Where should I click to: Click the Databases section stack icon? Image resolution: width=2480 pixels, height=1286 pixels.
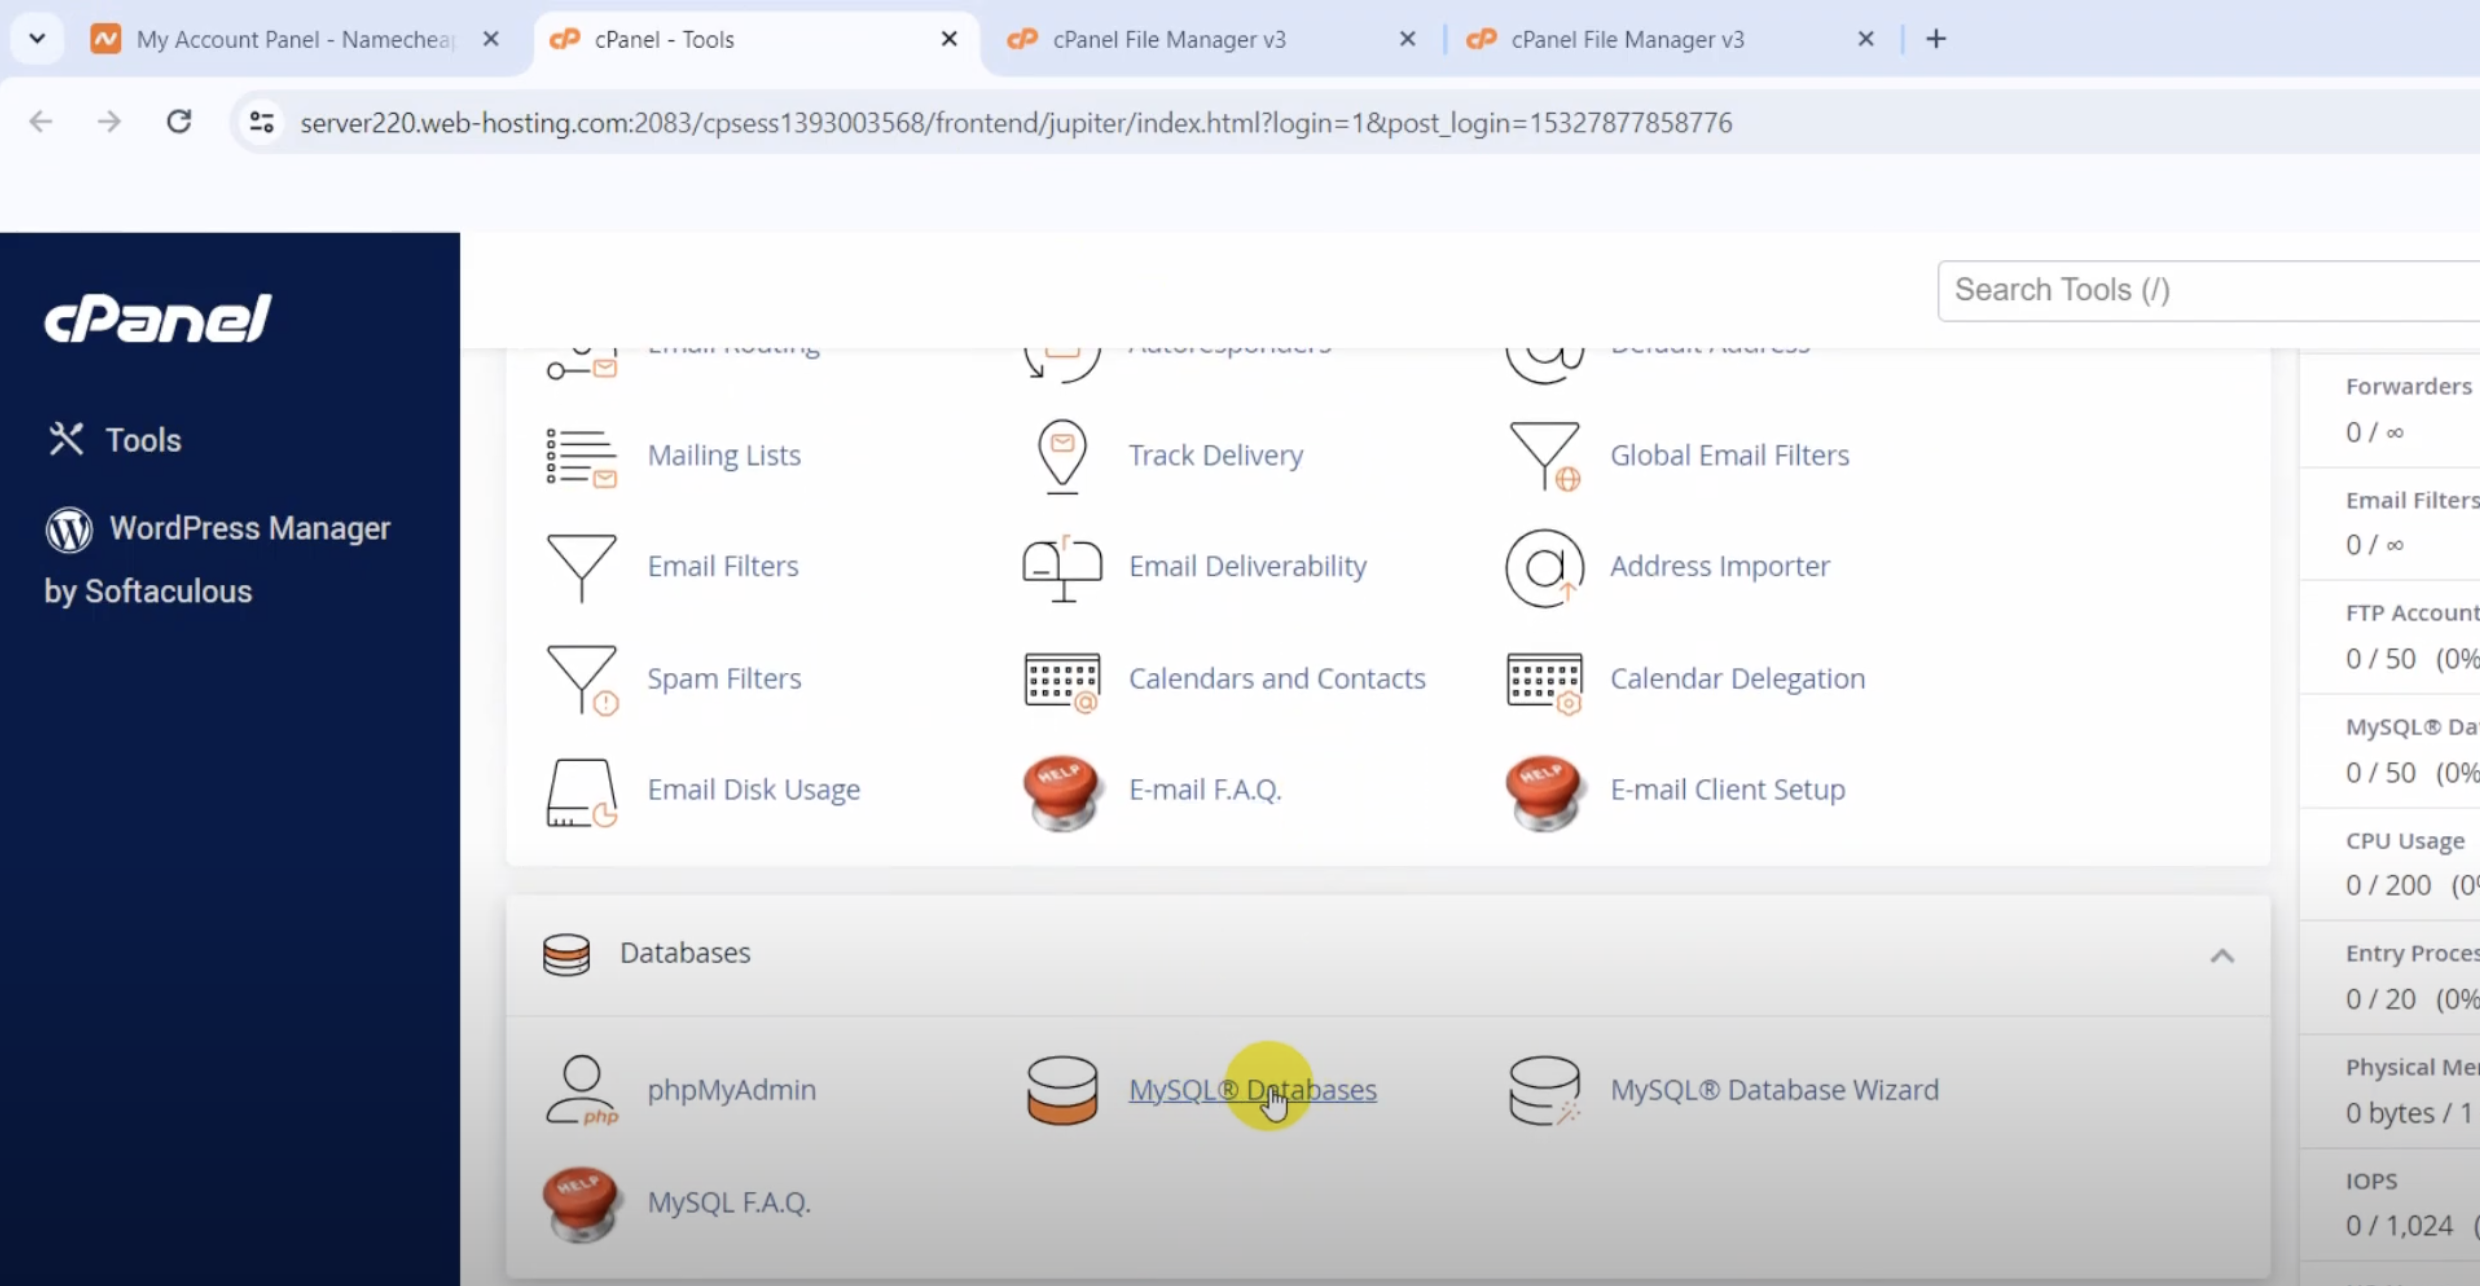point(566,954)
